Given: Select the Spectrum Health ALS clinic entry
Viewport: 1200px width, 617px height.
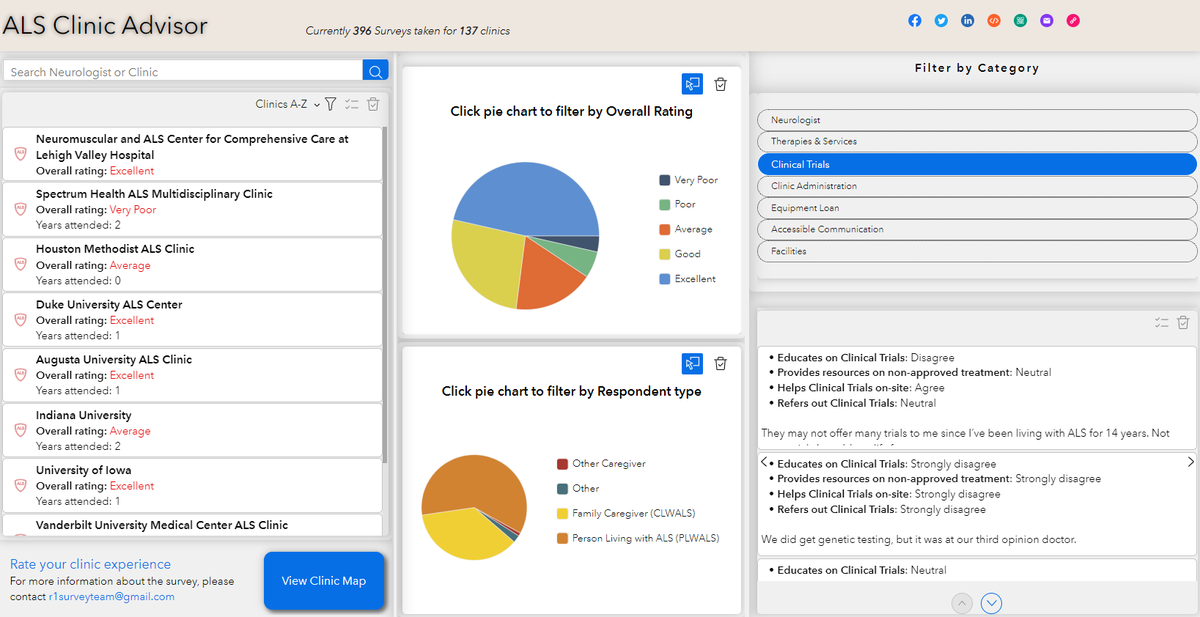Looking at the screenshot, I should tap(192, 209).
